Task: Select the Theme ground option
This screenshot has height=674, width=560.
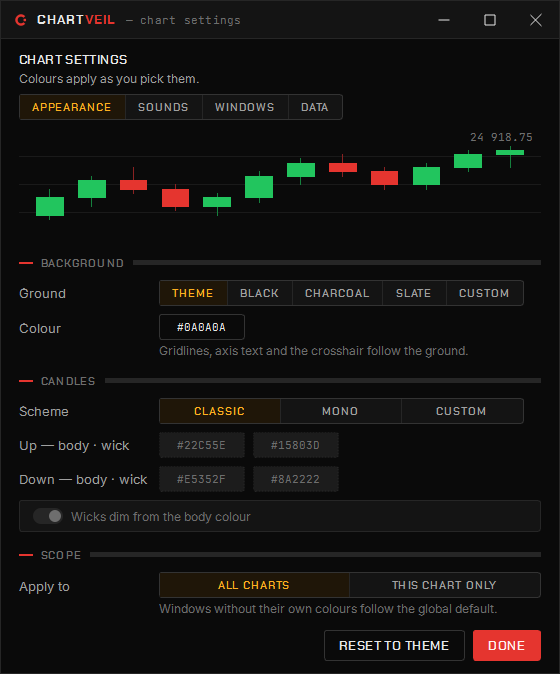Action: [x=193, y=293]
